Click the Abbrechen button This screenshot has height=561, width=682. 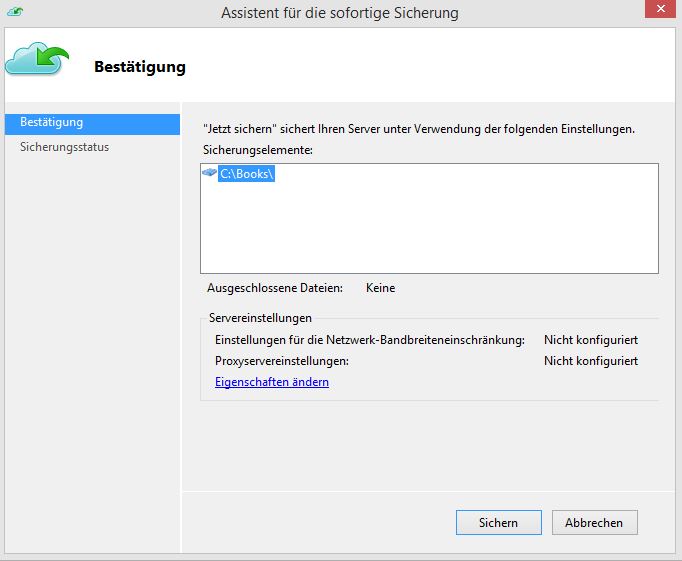tap(594, 522)
